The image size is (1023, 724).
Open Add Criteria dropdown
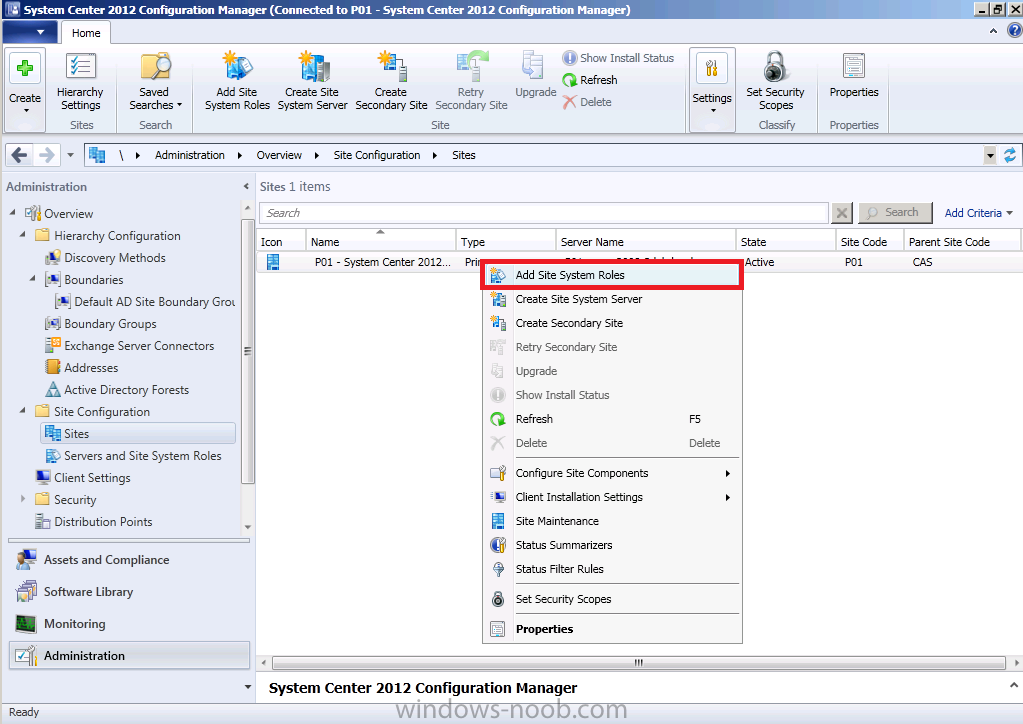pos(978,213)
